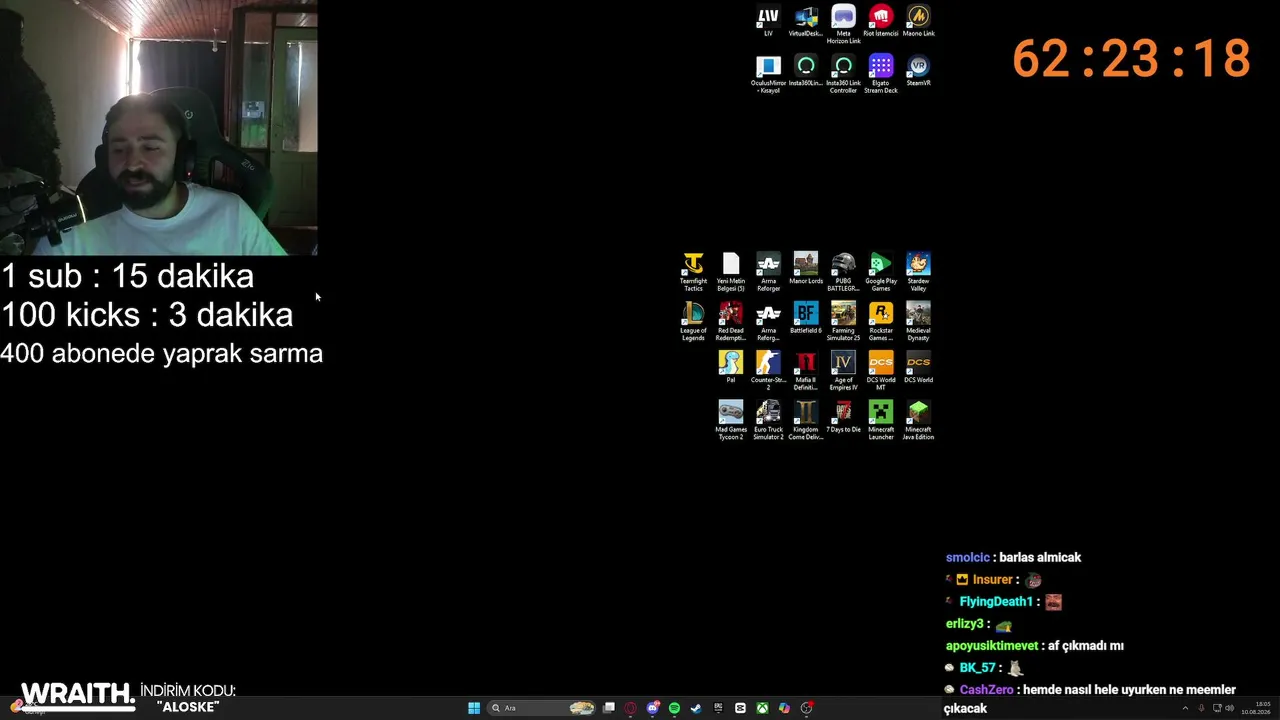This screenshot has width=1280, height=720.
Task: Open the taskbar clock and date
Action: [1257, 708]
